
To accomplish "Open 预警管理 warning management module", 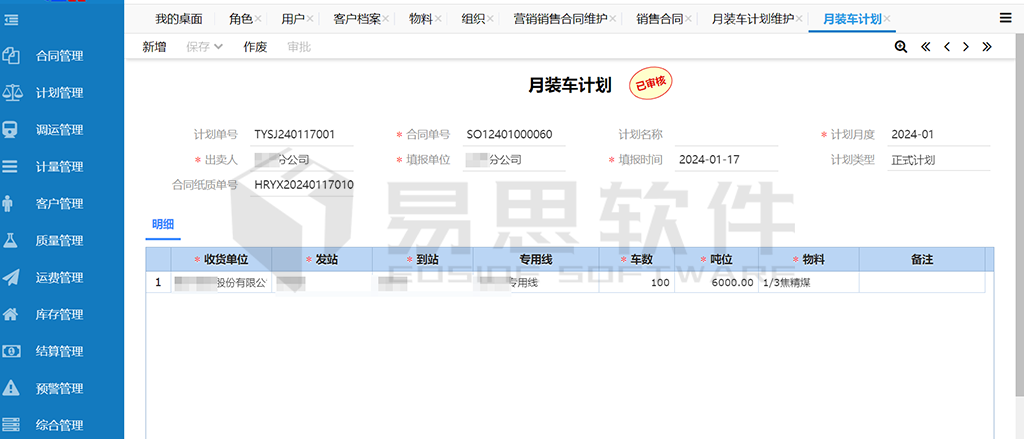I will (58, 389).
